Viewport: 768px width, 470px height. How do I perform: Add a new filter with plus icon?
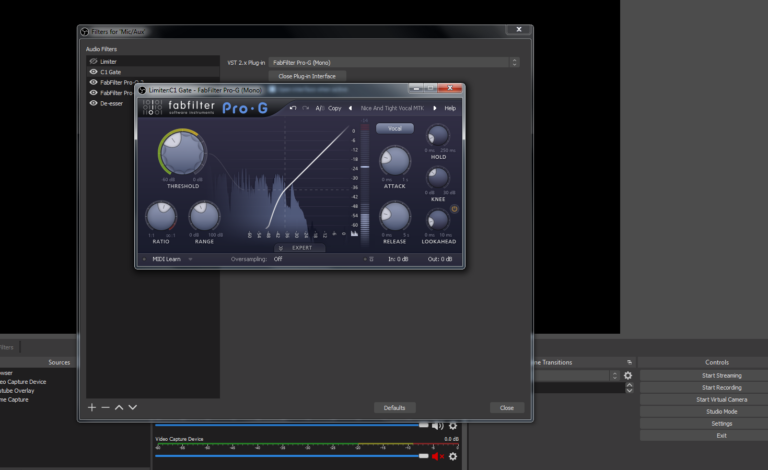tap(92, 407)
